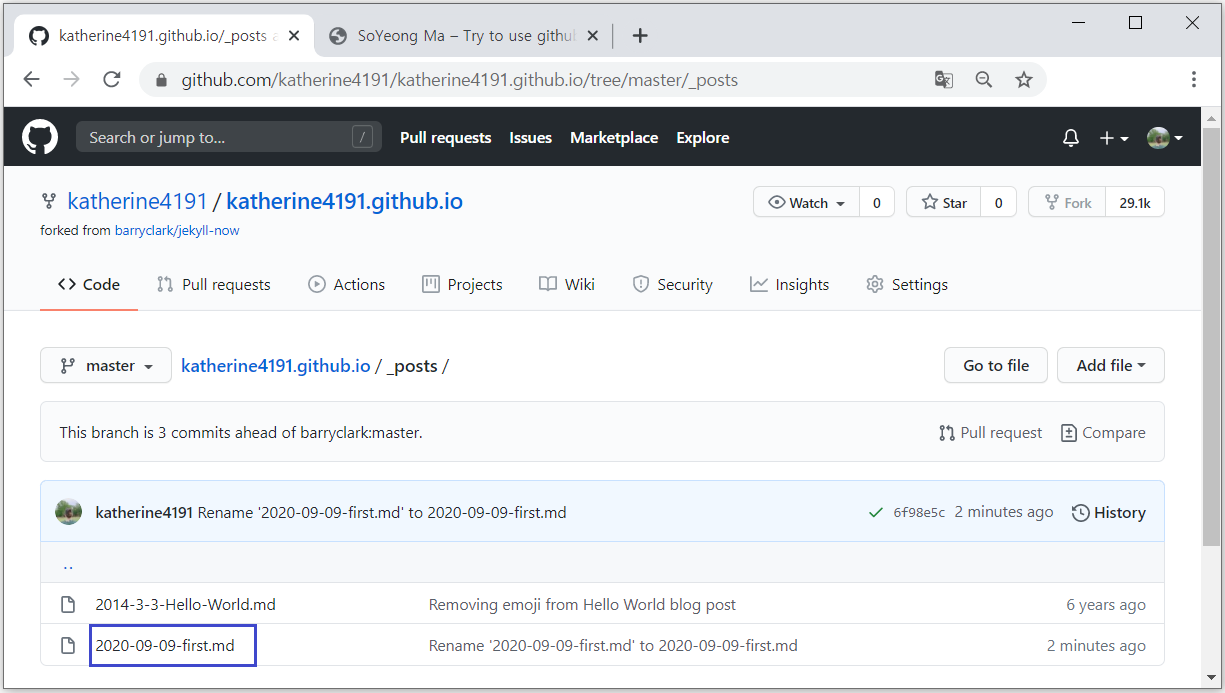This screenshot has width=1225, height=693.
Task: Open the master branch selector
Action: (106, 365)
